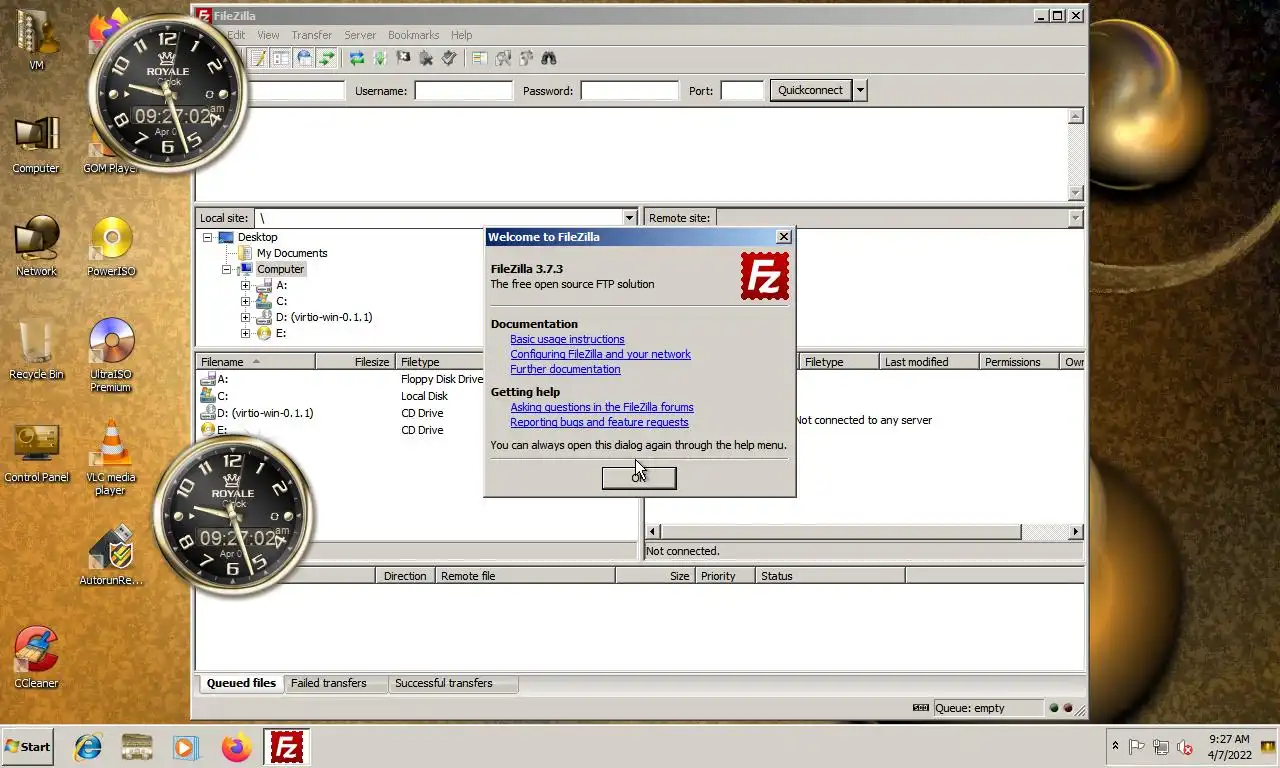
Task: Expand the C: drive tree node
Action: (x=245, y=301)
